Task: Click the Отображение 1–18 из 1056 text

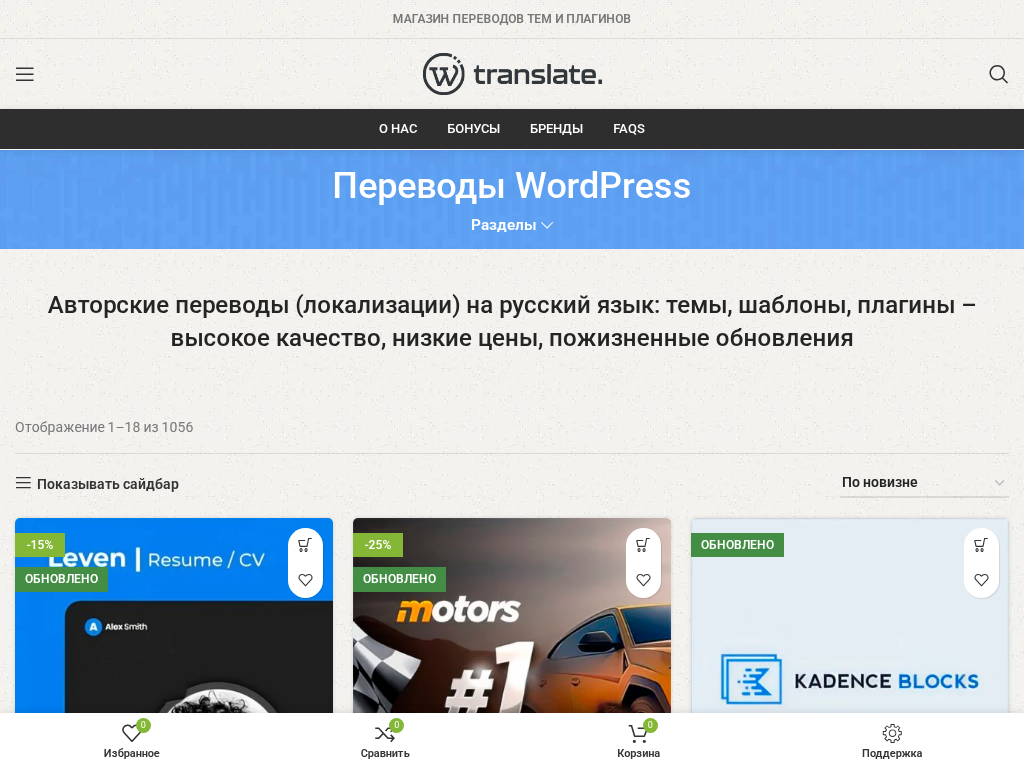Action: pos(104,427)
